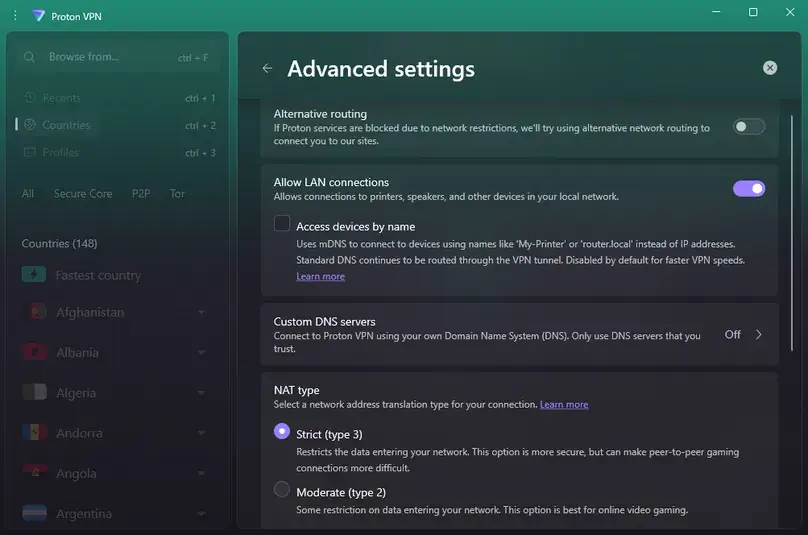808x535 pixels.
Task: Click the Browse from search field
Action: [x=119, y=57]
